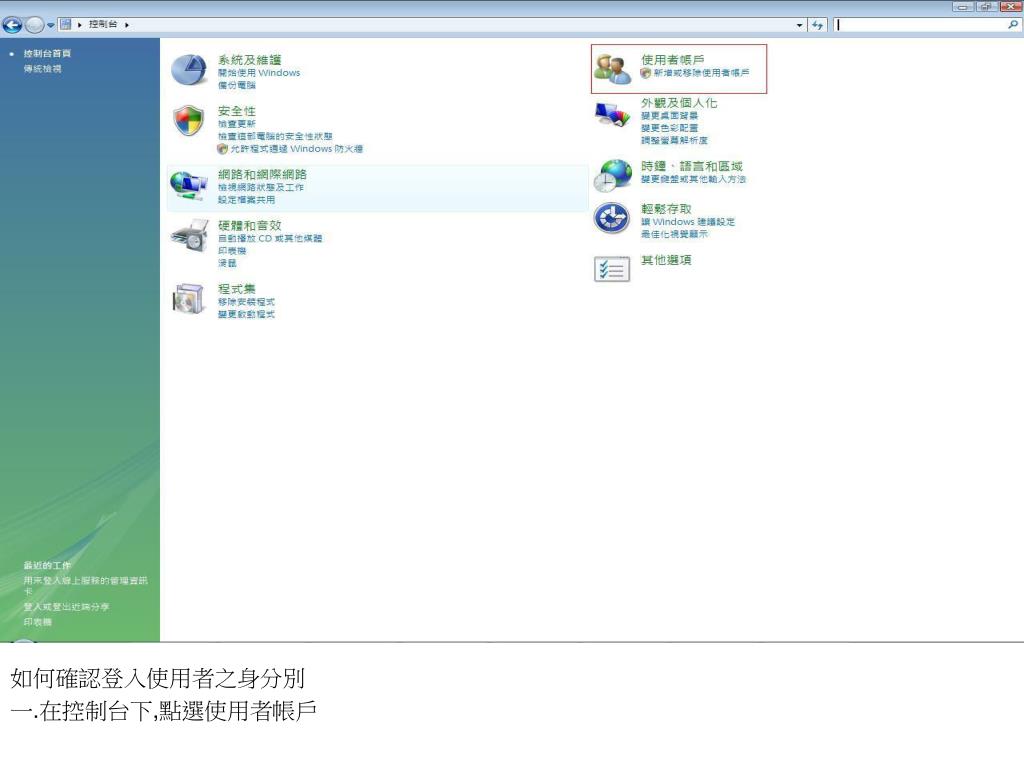Click the 移除安裝程式 link
Image resolution: width=1024 pixels, height=768 pixels.
pos(246,302)
